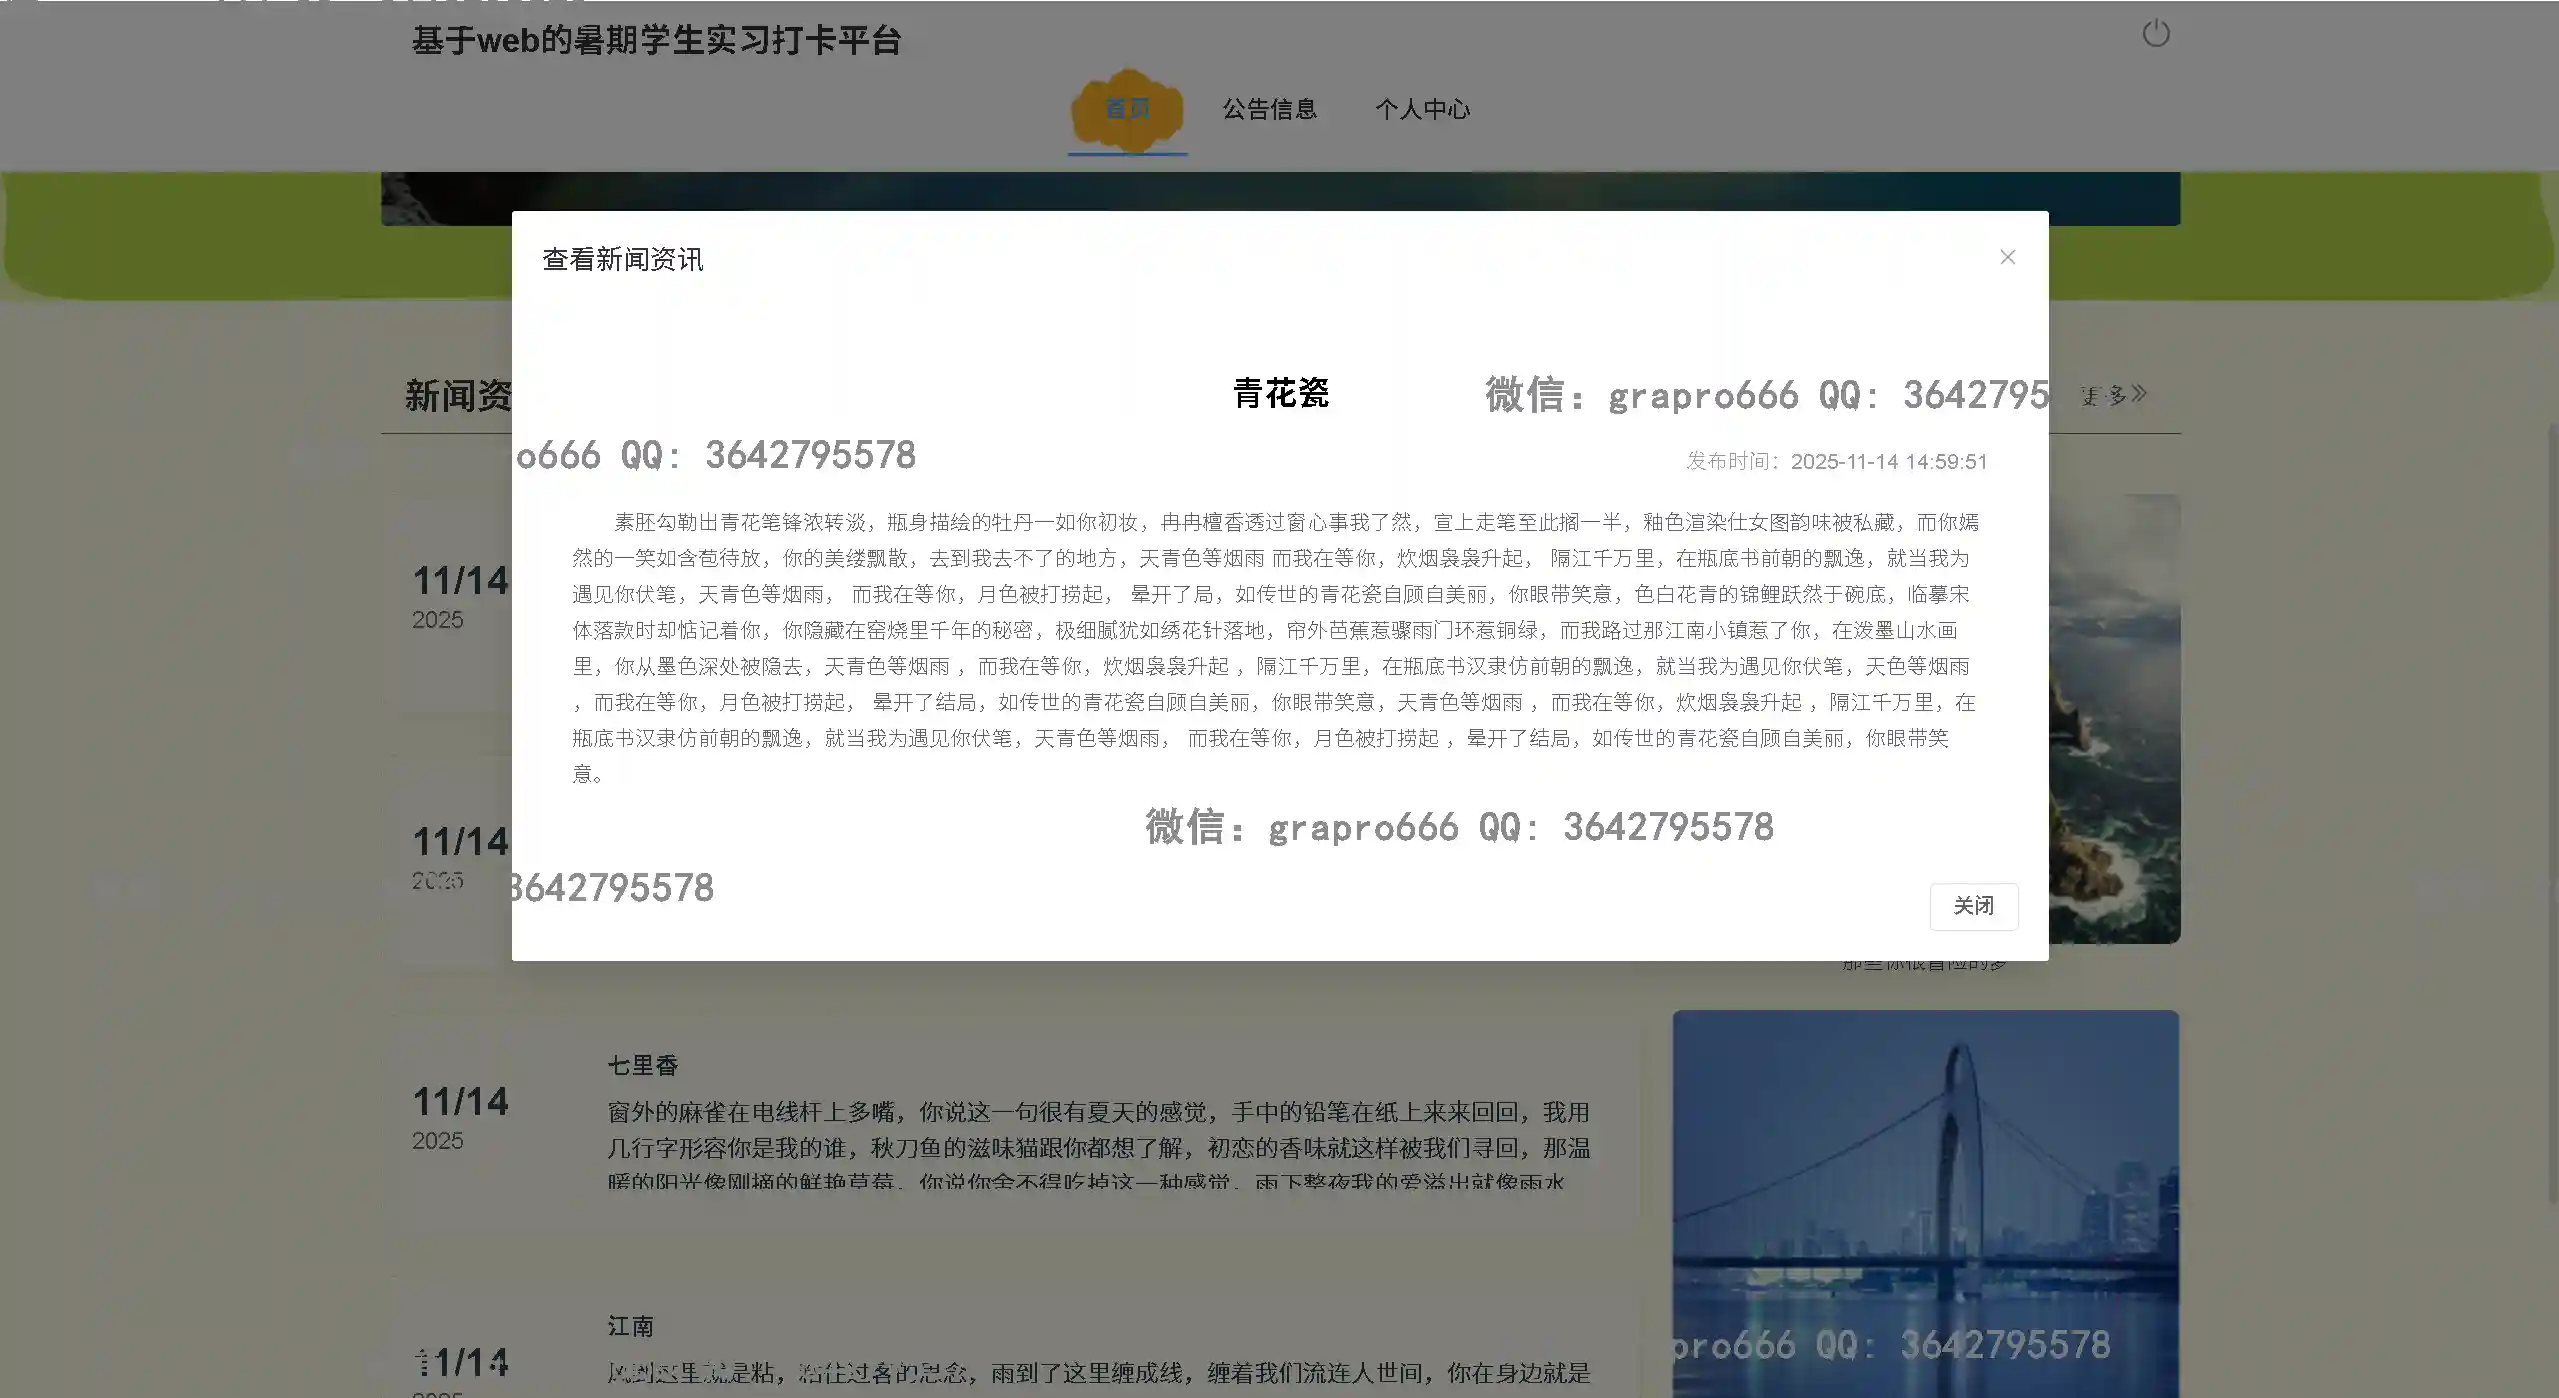
Task: Click the 江南 news excerpt text
Action: point(1098,1373)
